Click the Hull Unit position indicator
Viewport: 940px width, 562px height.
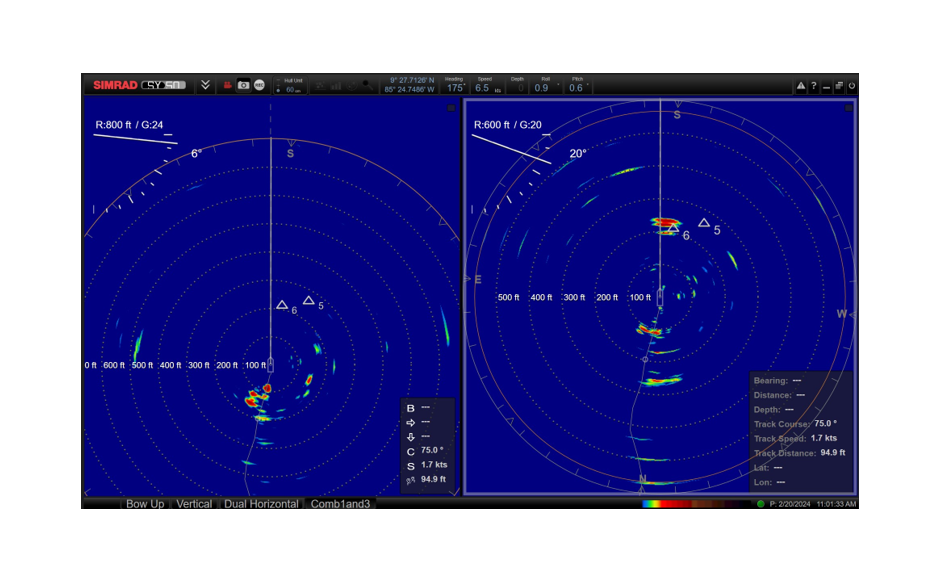(x=289, y=86)
